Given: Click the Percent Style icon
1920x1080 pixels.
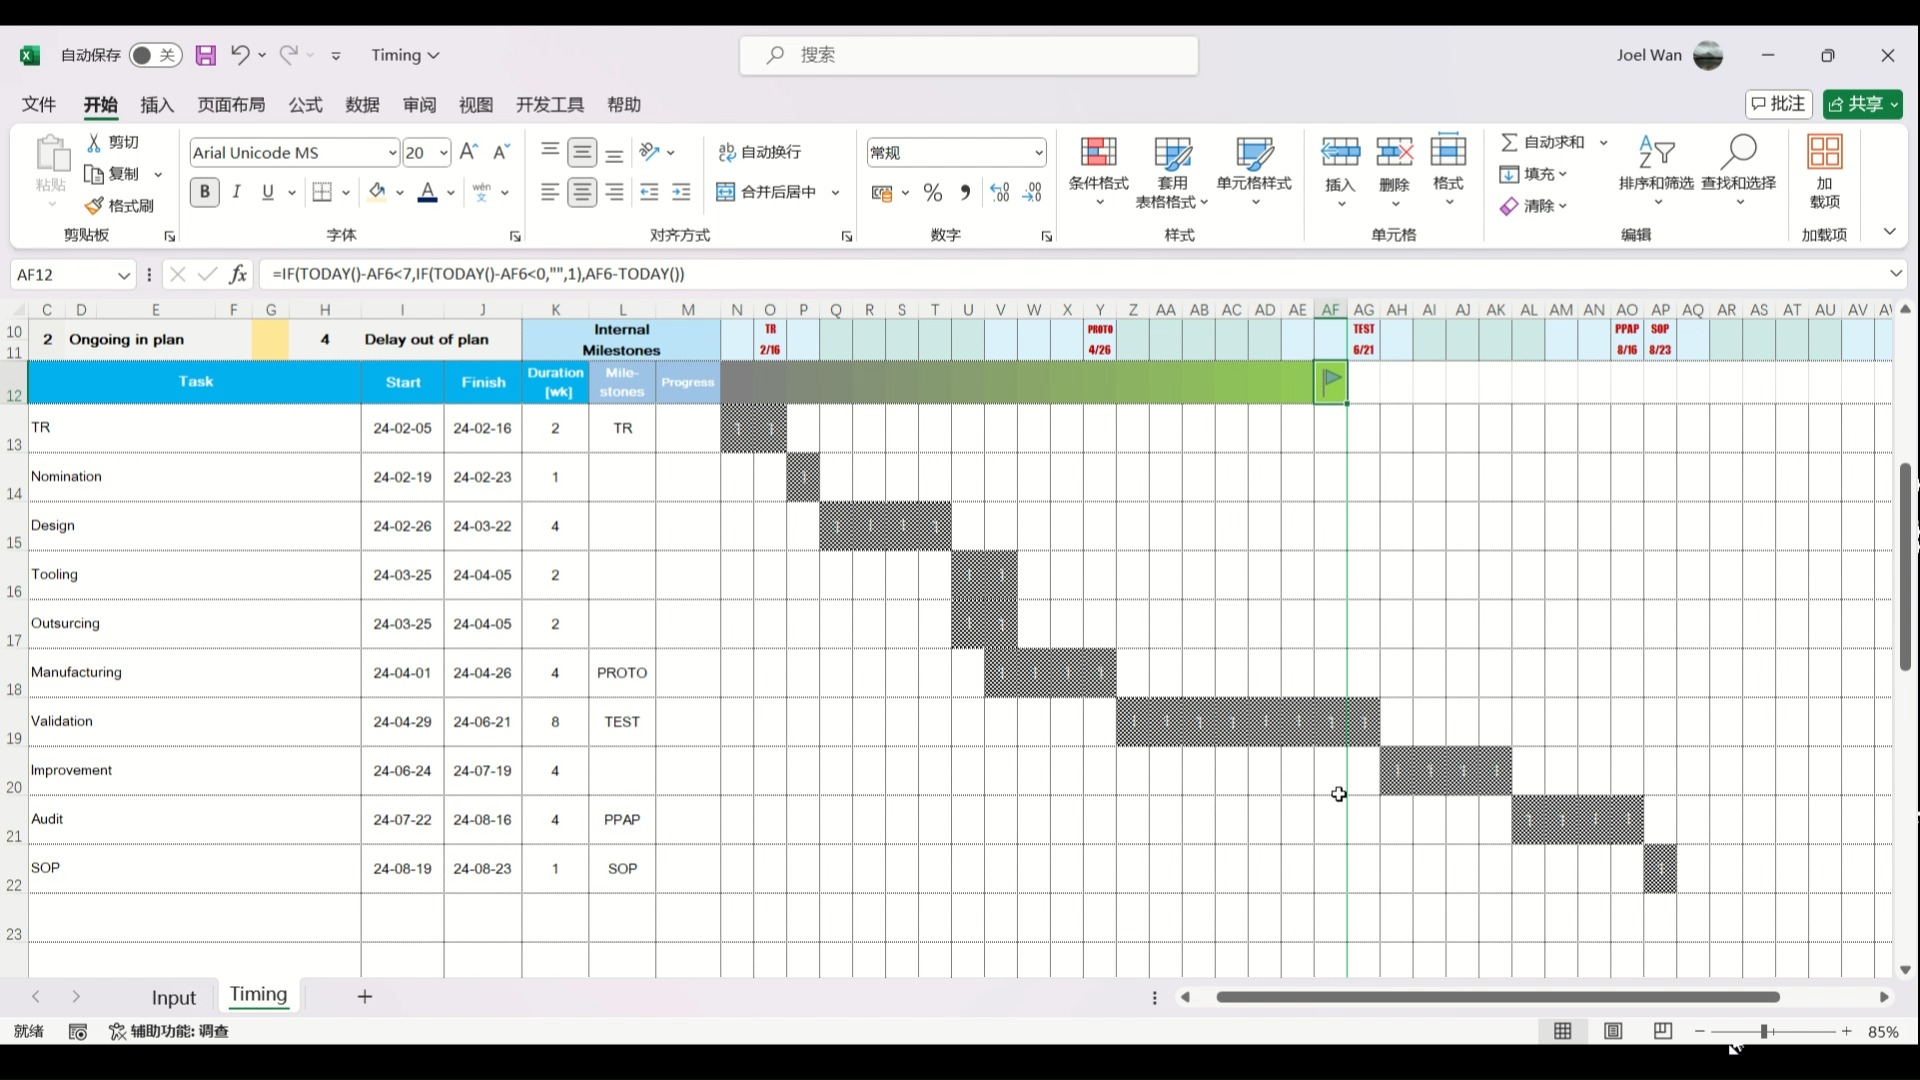Looking at the screenshot, I should (933, 193).
